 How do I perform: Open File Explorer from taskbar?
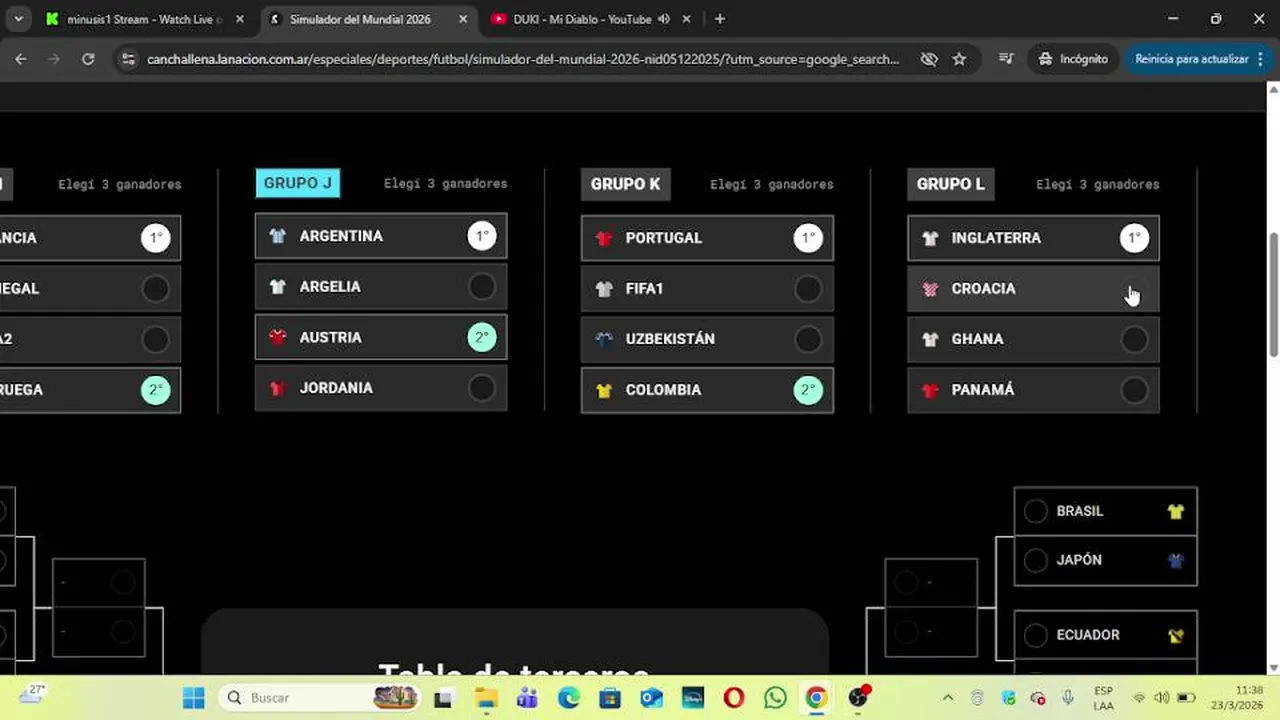tap(486, 697)
